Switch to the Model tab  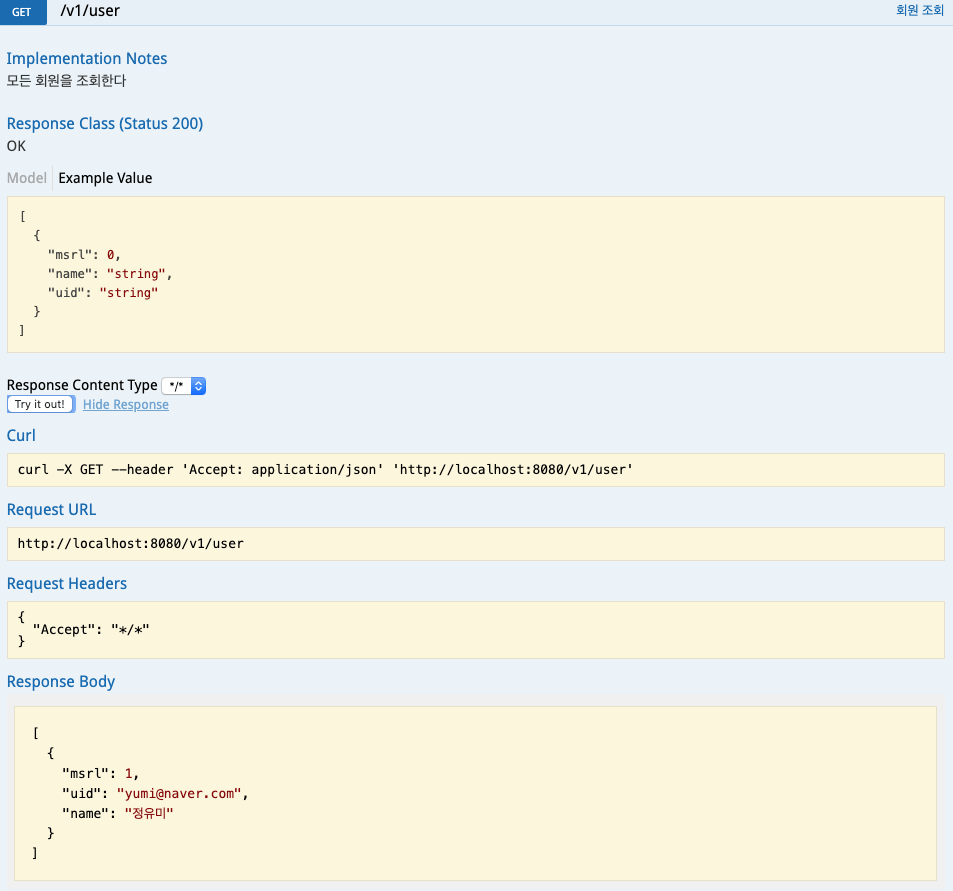pyautogui.click(x=27, y=178)
